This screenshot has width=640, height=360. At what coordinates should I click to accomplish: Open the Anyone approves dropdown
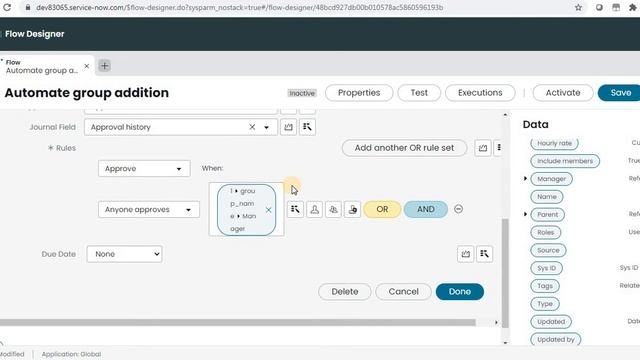coord(149,209)
